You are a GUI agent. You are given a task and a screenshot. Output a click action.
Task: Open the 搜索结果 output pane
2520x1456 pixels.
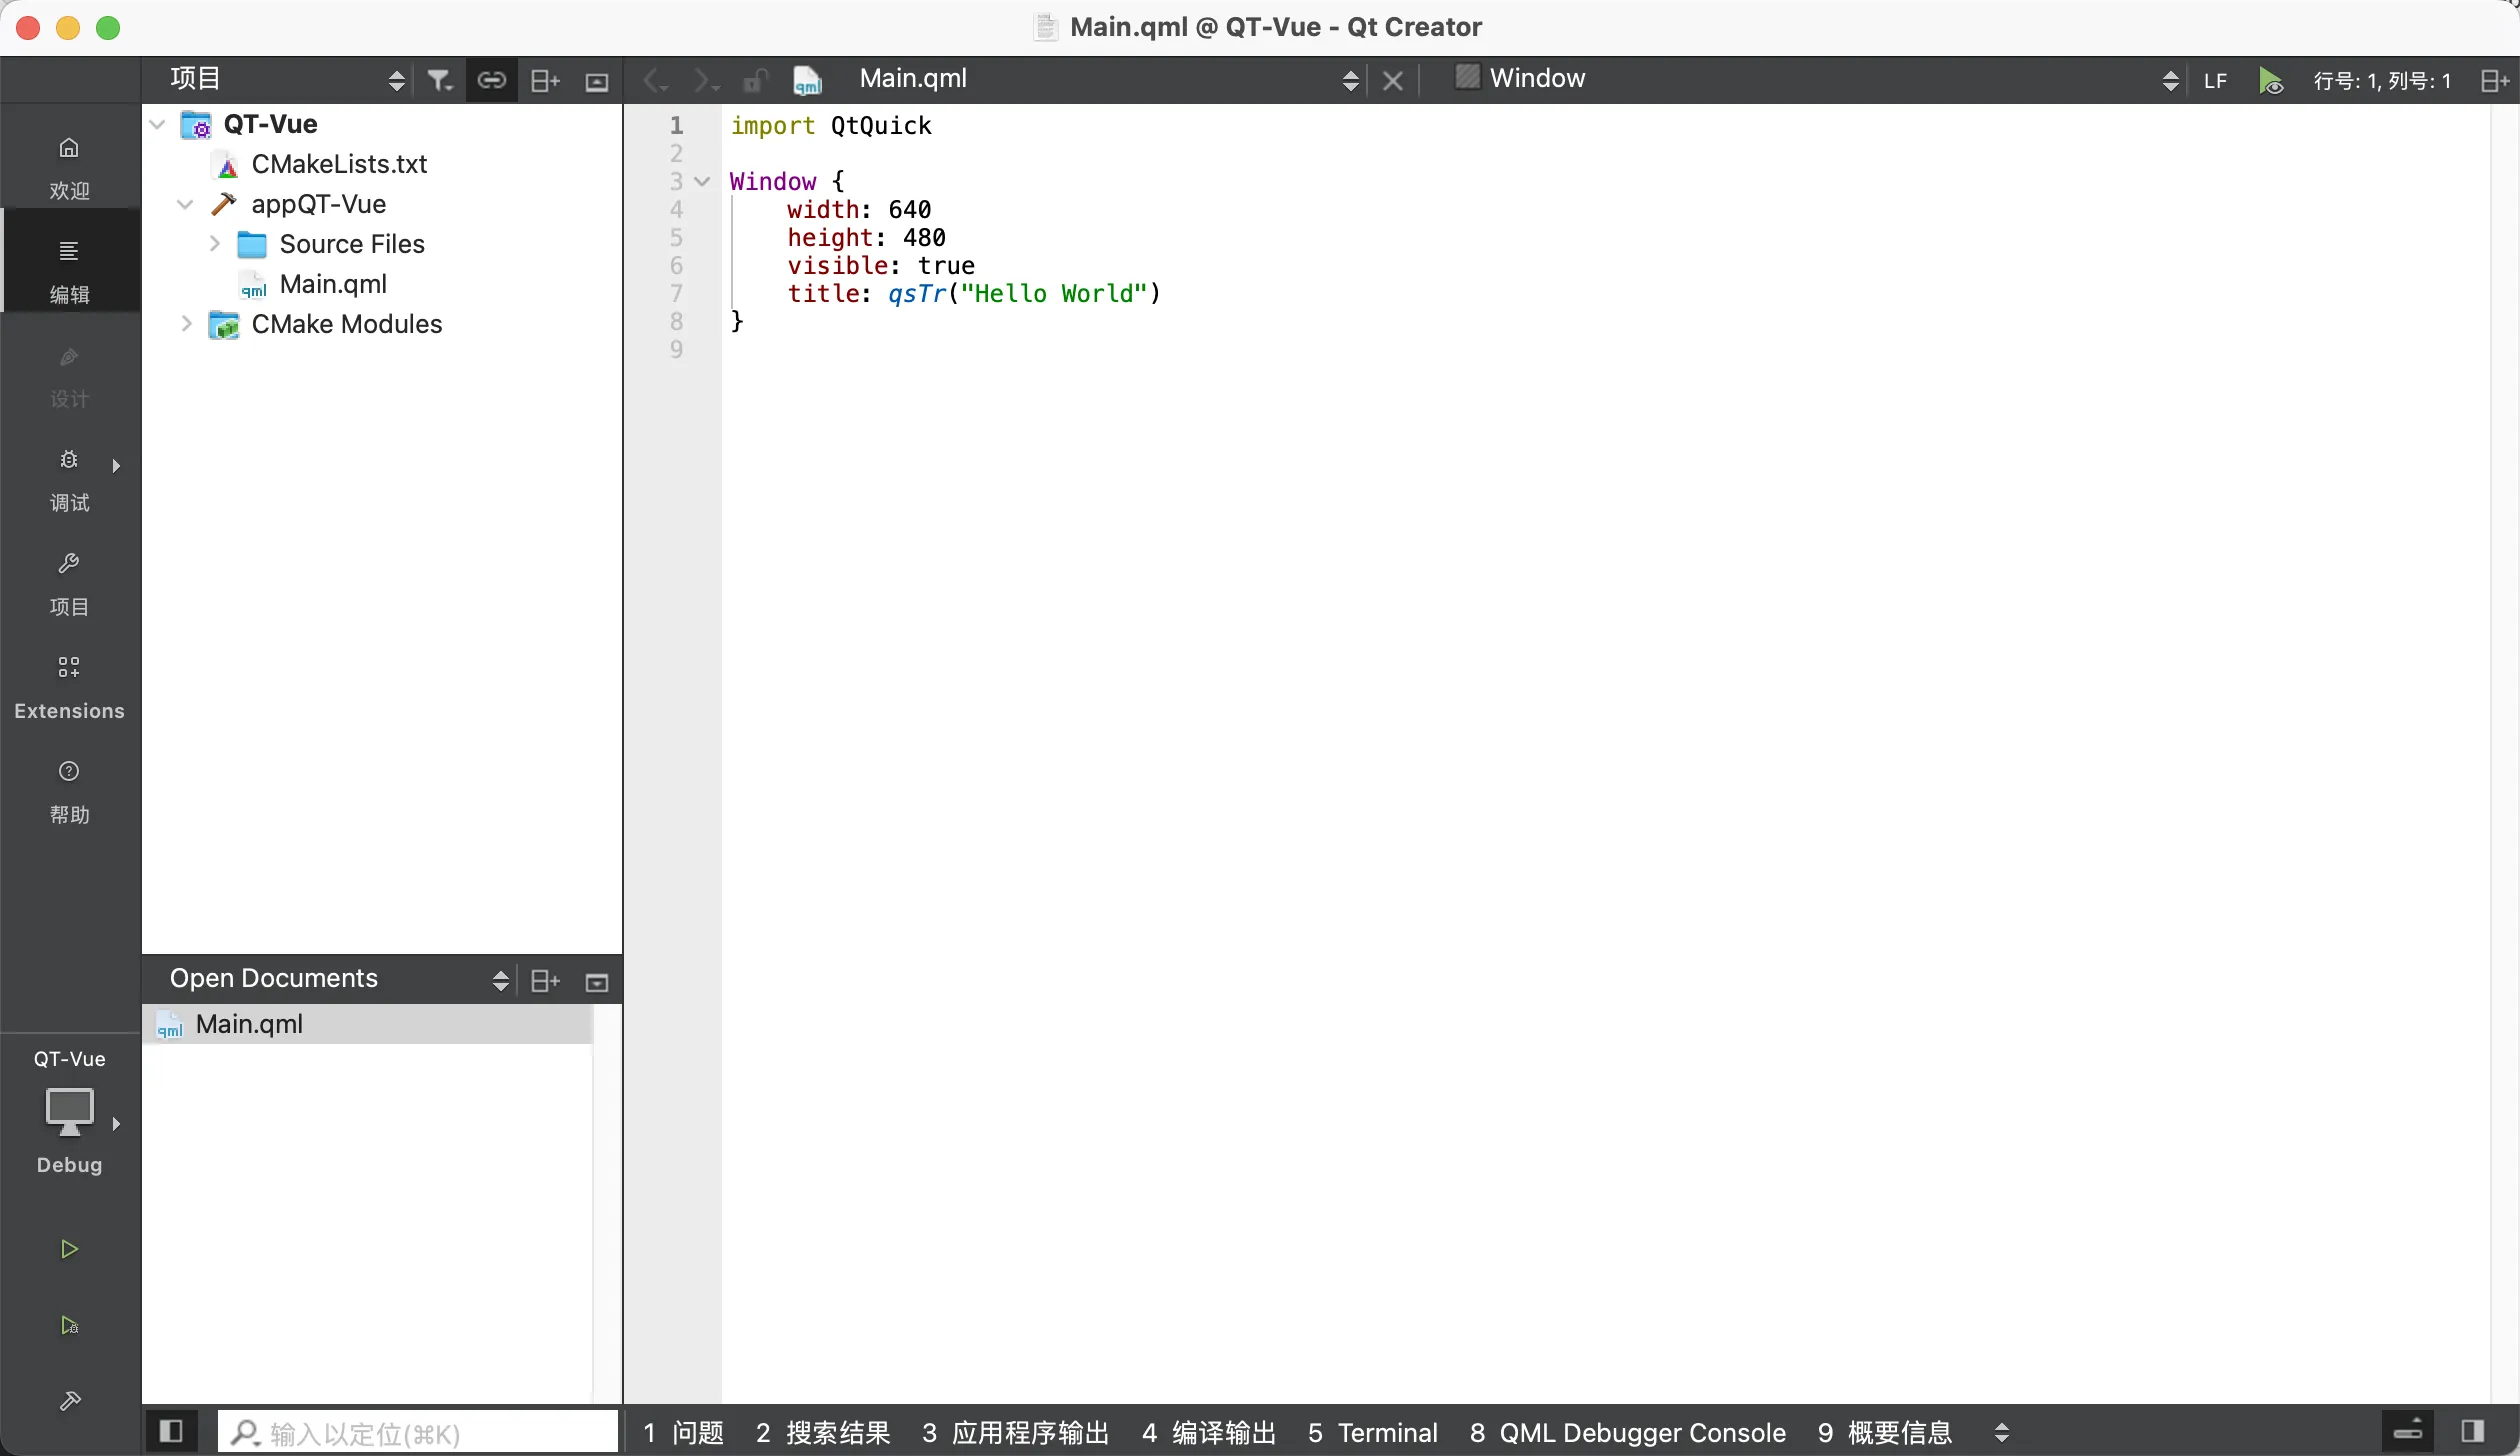coord(822,1432)
